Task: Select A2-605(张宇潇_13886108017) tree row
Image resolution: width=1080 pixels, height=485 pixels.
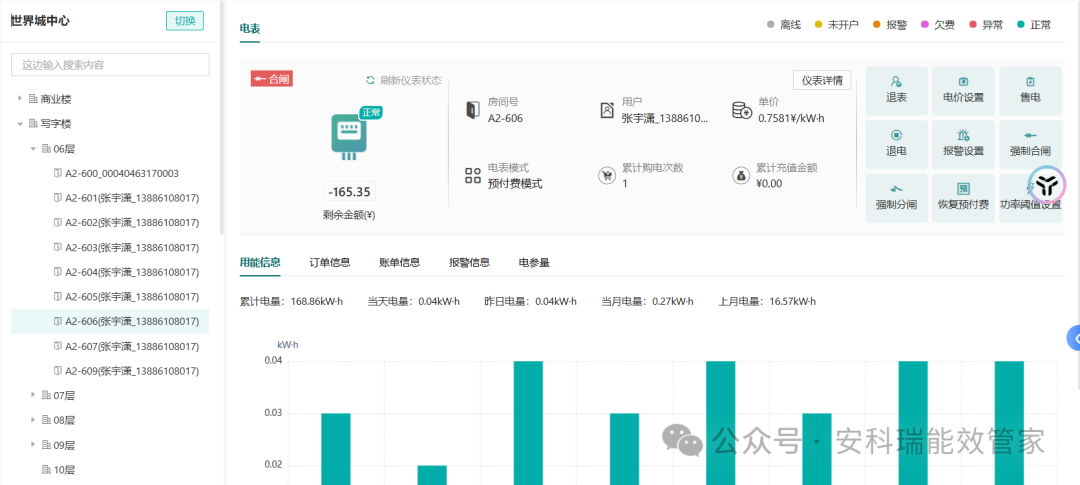Action: tap(110, 297)
